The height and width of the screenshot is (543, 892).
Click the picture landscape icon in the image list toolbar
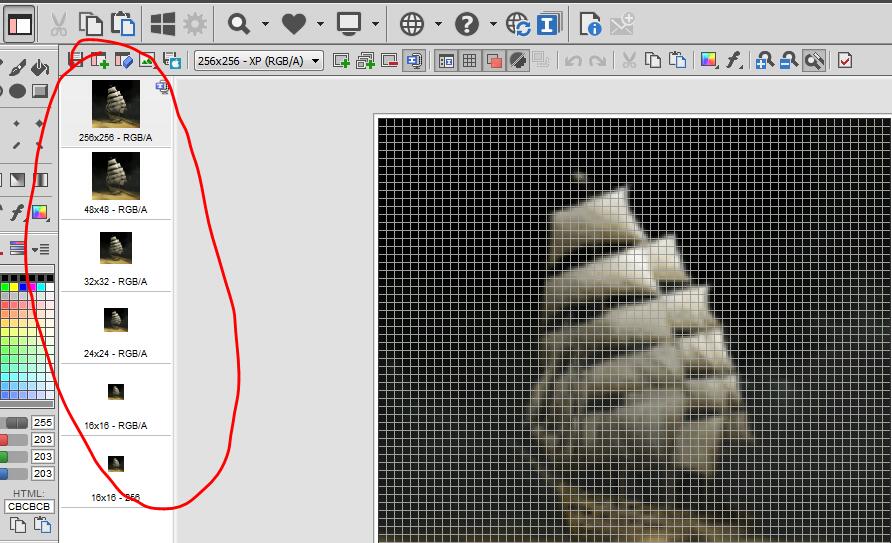coord(147,60)
